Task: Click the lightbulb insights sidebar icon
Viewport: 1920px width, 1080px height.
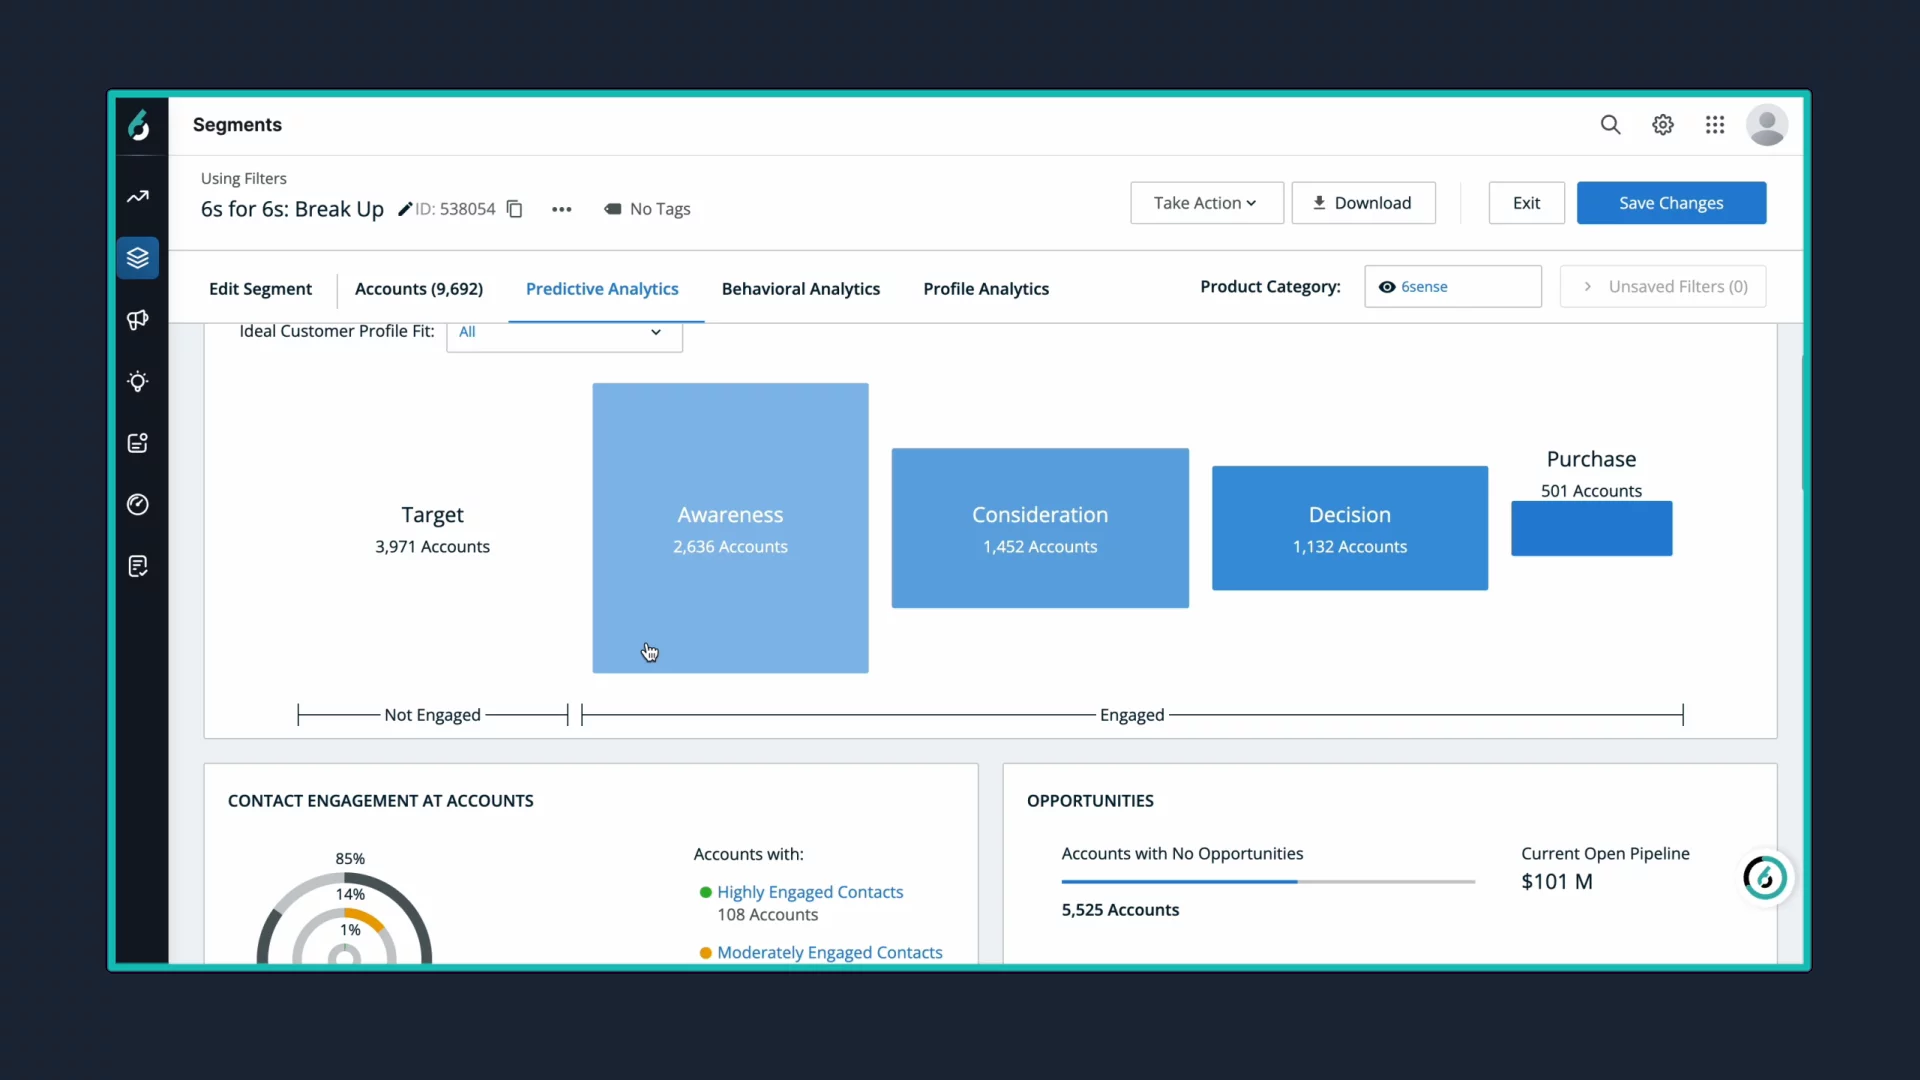Action: (x=138, y=382)
